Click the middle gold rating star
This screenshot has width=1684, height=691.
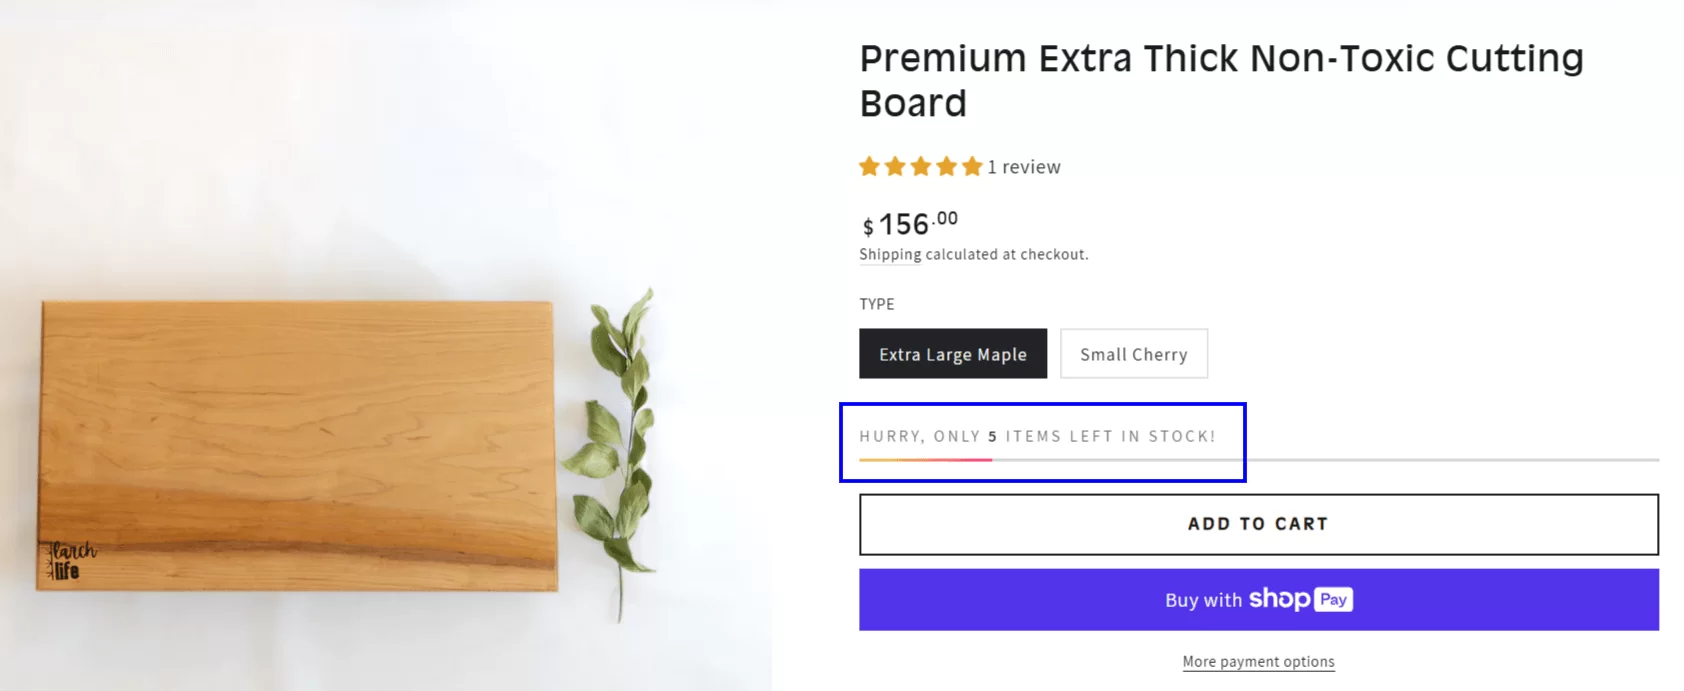(x=921, y=167)
